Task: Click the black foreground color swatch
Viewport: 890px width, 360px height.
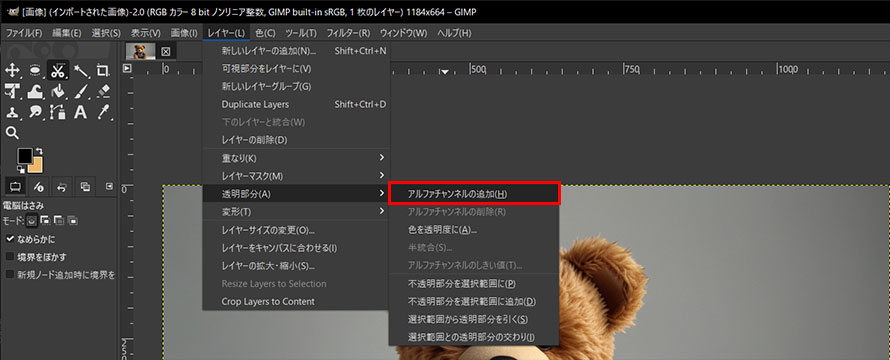Action: (25, 156)
